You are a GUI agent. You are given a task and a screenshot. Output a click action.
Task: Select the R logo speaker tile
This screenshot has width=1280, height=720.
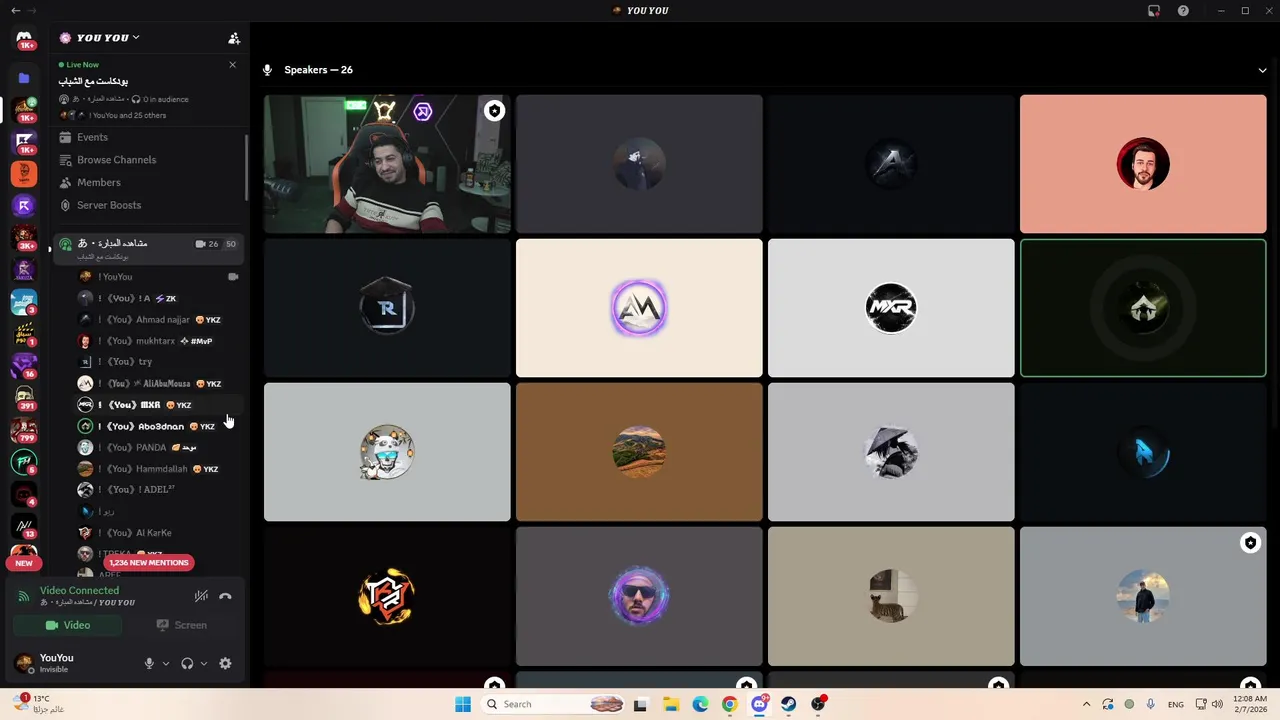click(x=387, y=308)
